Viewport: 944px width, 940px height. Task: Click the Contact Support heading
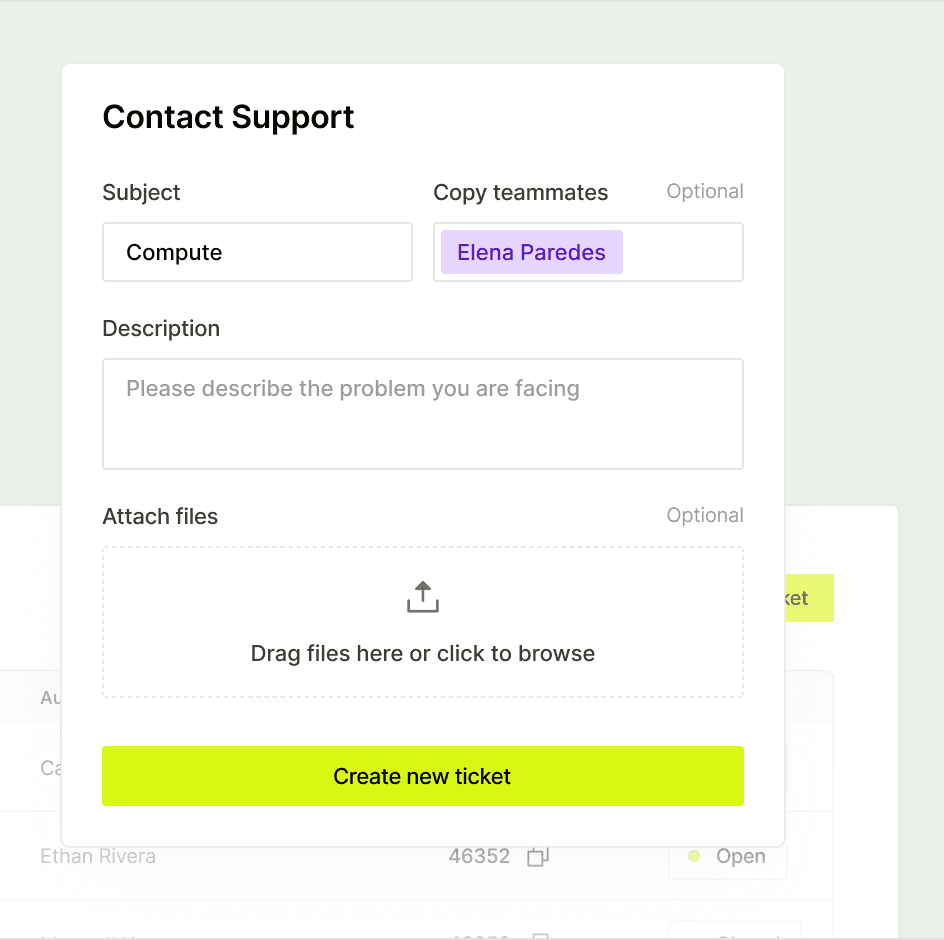(228, 117)
